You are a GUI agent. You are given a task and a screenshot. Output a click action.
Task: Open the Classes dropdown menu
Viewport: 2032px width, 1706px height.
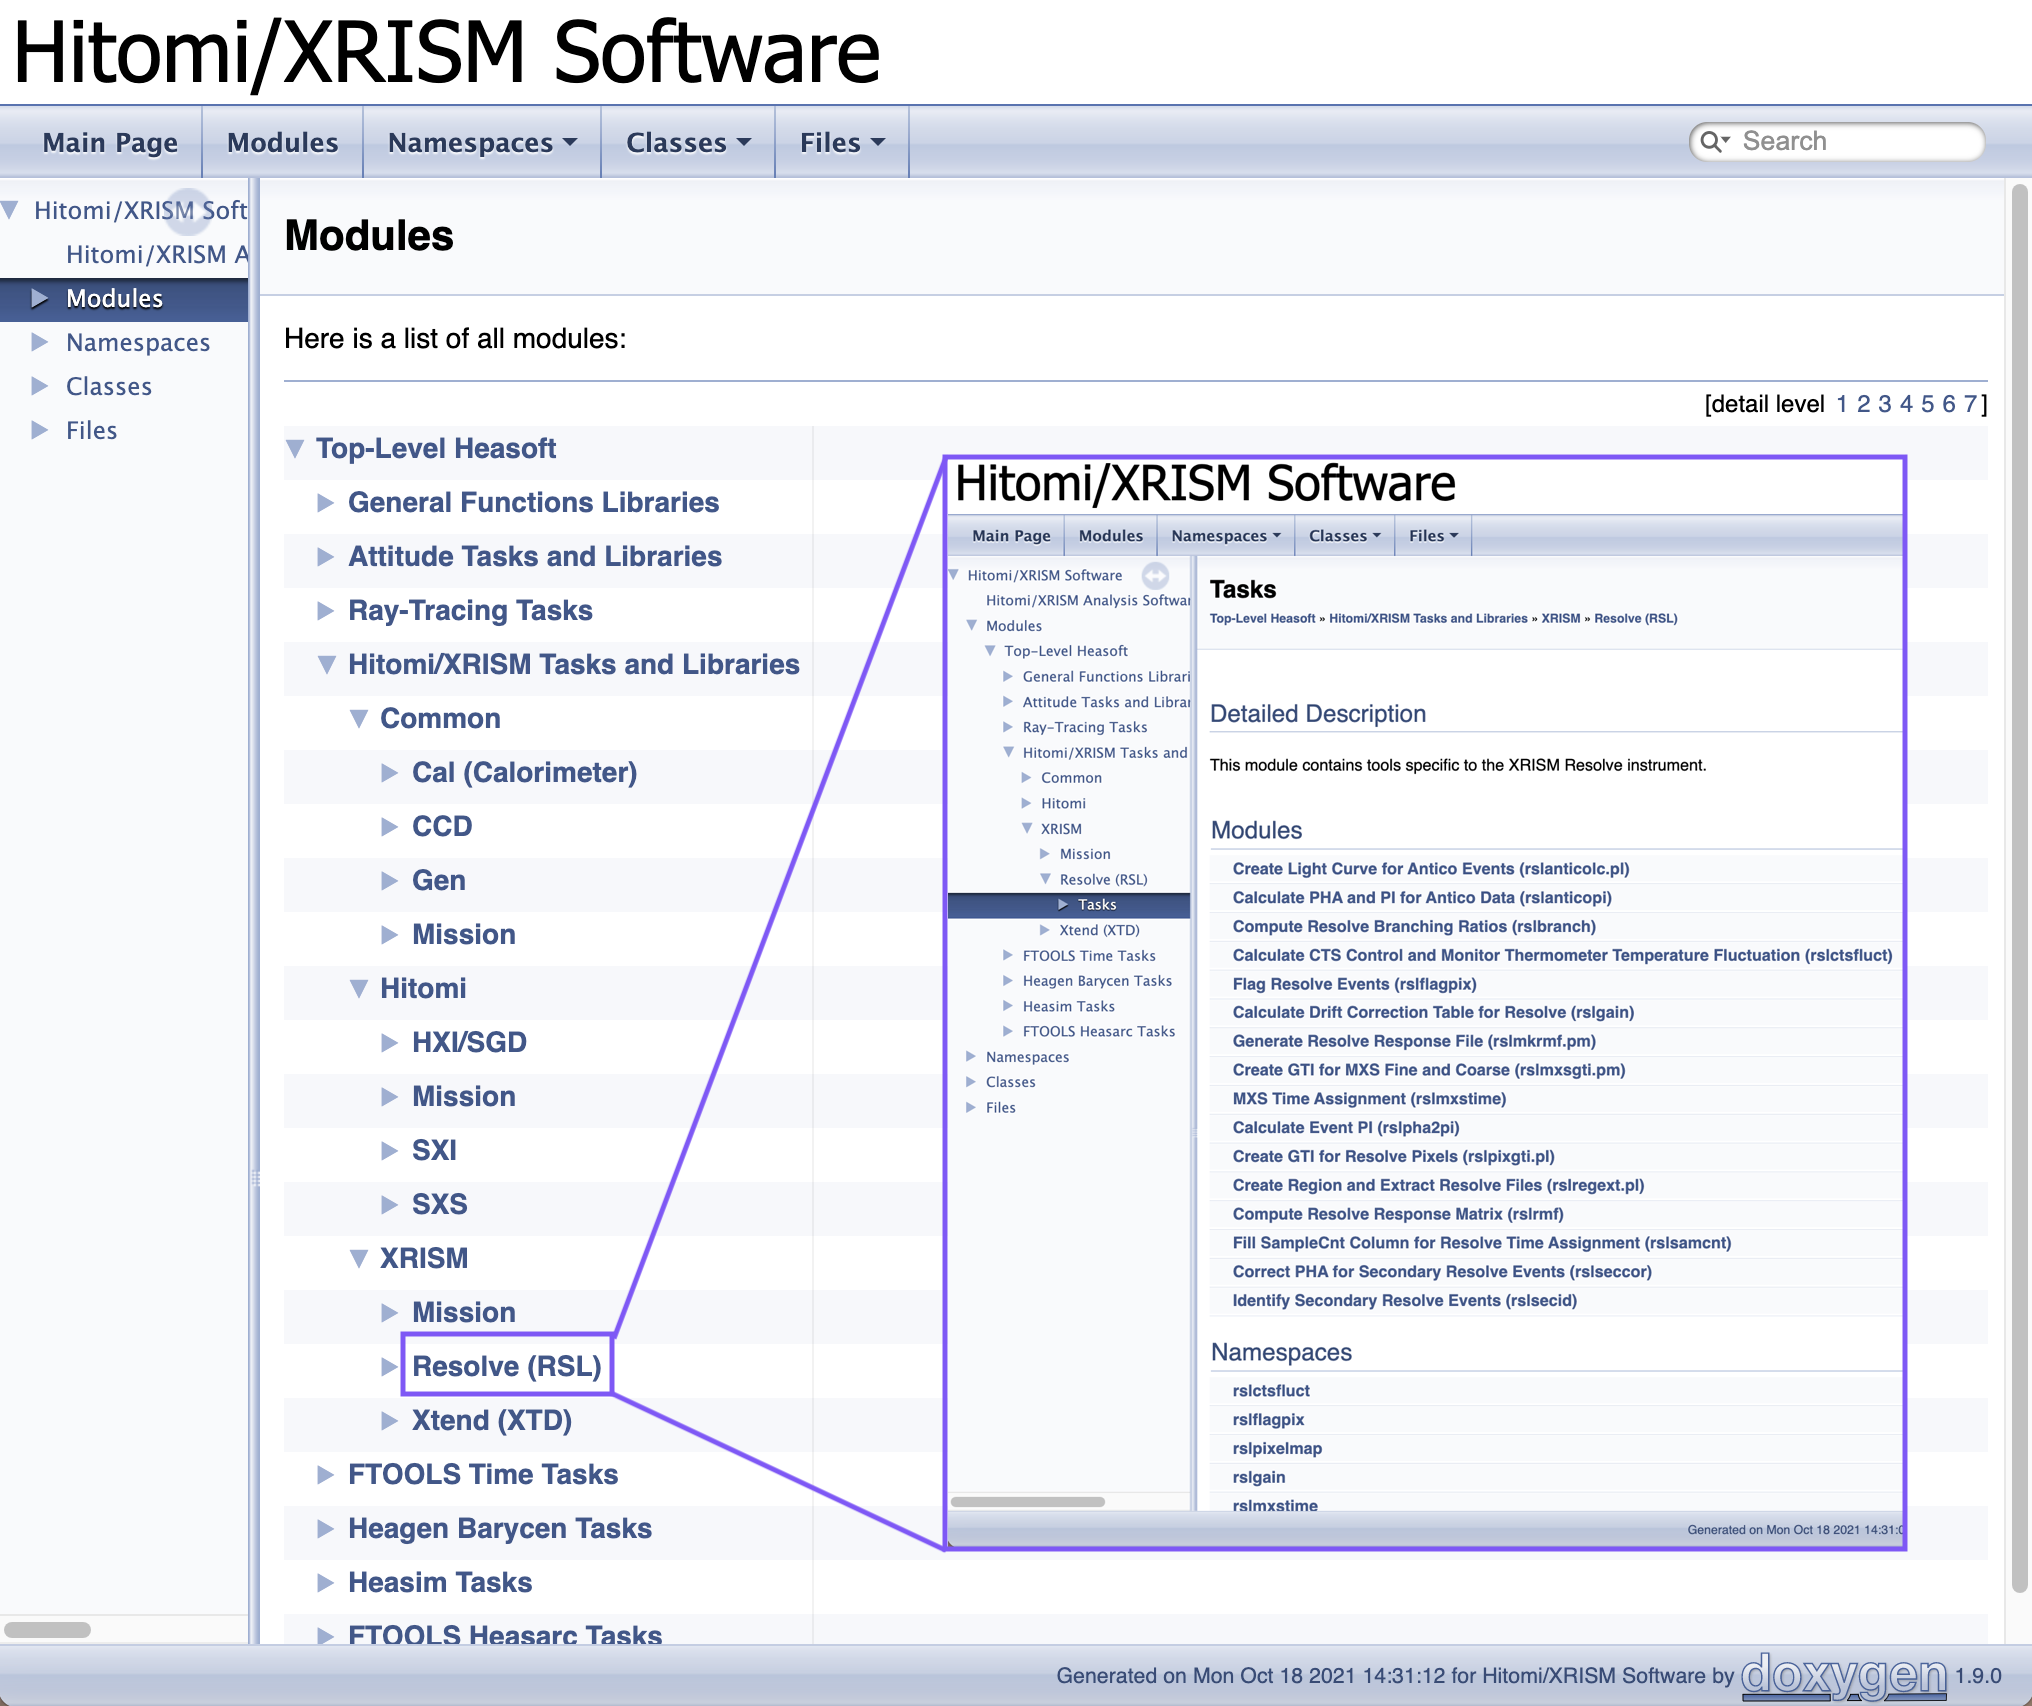tap(687, 142)
